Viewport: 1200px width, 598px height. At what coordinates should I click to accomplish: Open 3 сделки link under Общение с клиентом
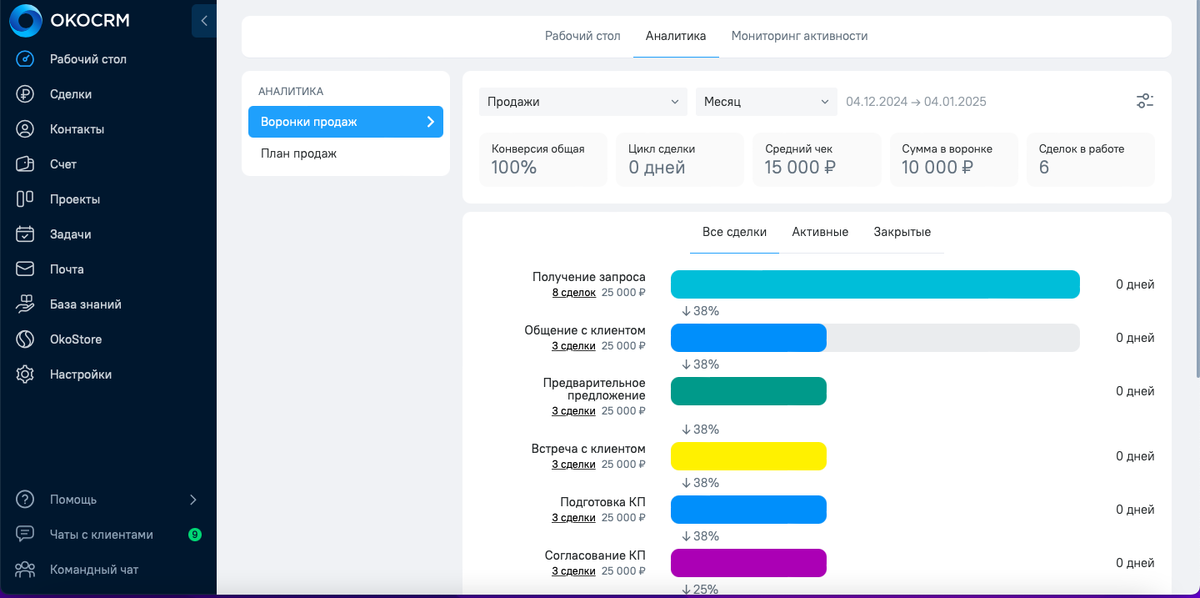pyautogui.click(x=574, y=345)
